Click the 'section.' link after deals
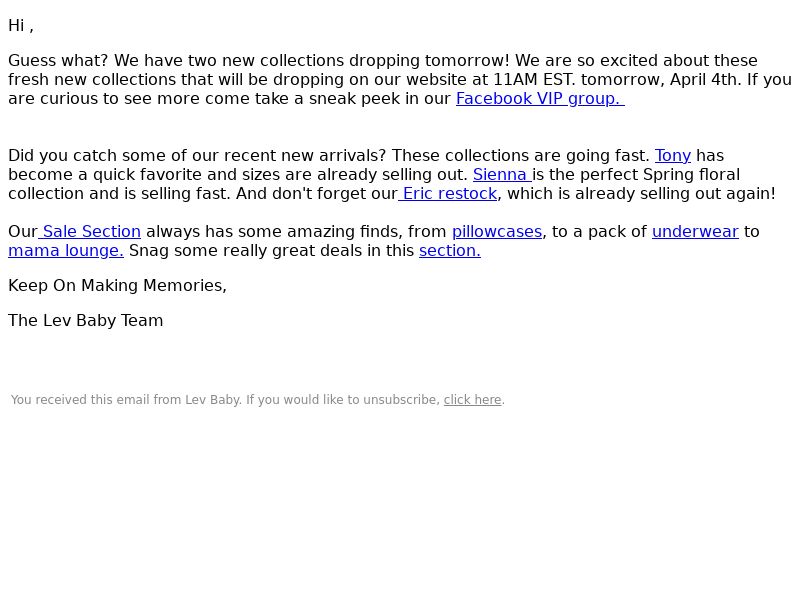This screenshot has width=800, height=600. (449, 251)
